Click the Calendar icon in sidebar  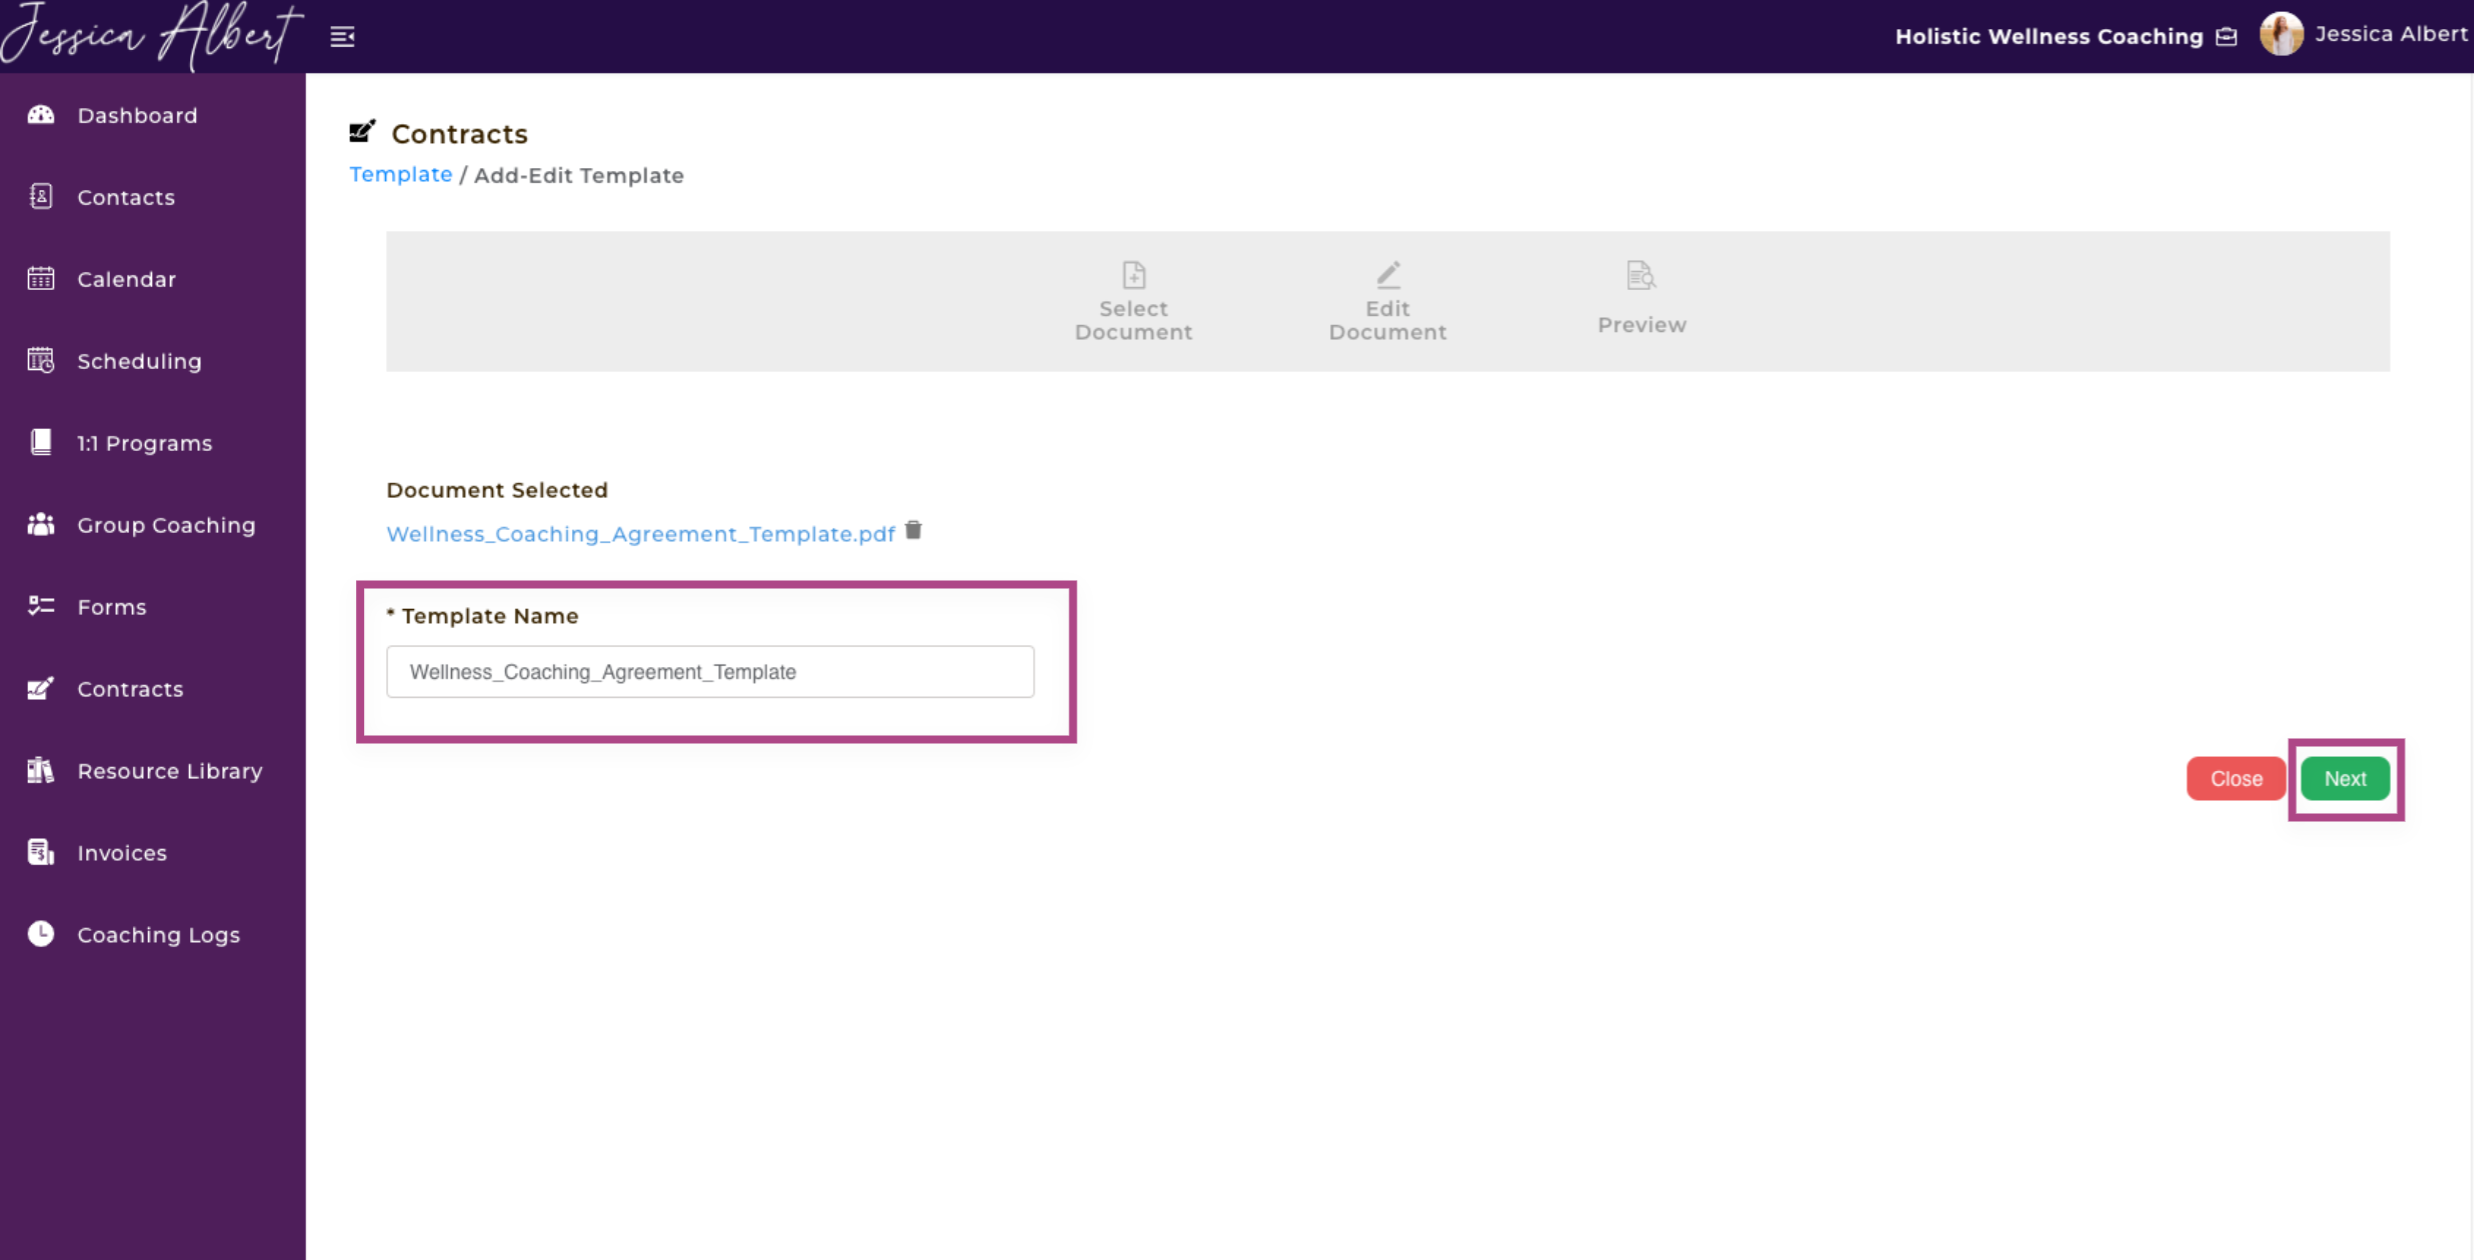41,278
